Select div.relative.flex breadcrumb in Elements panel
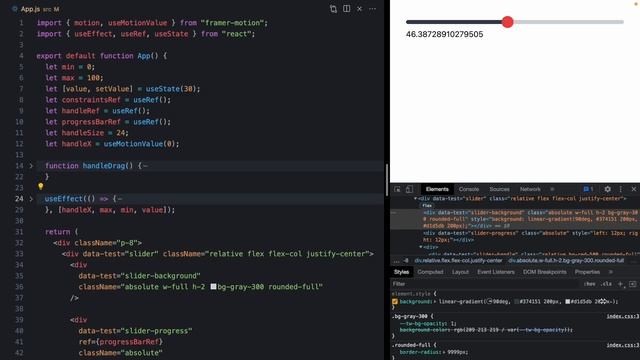 (458, 260)
